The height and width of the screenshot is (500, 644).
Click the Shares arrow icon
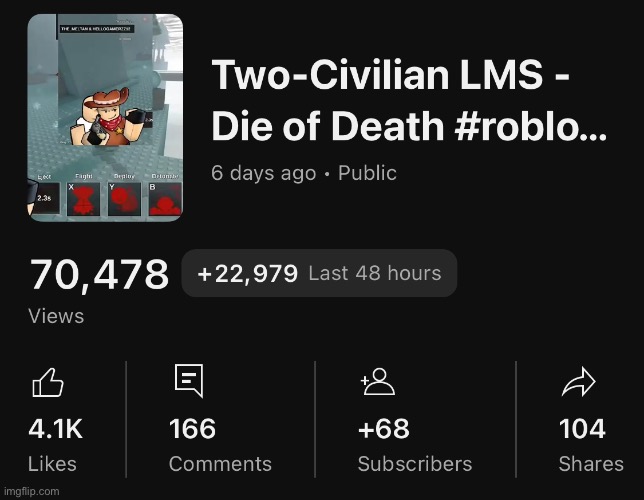(x=579, y=381)
